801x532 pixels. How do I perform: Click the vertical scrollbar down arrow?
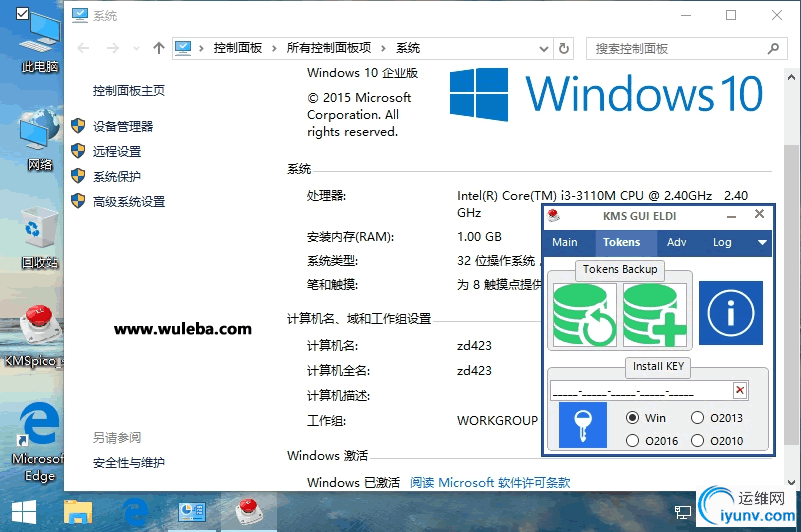click(791, 482)
